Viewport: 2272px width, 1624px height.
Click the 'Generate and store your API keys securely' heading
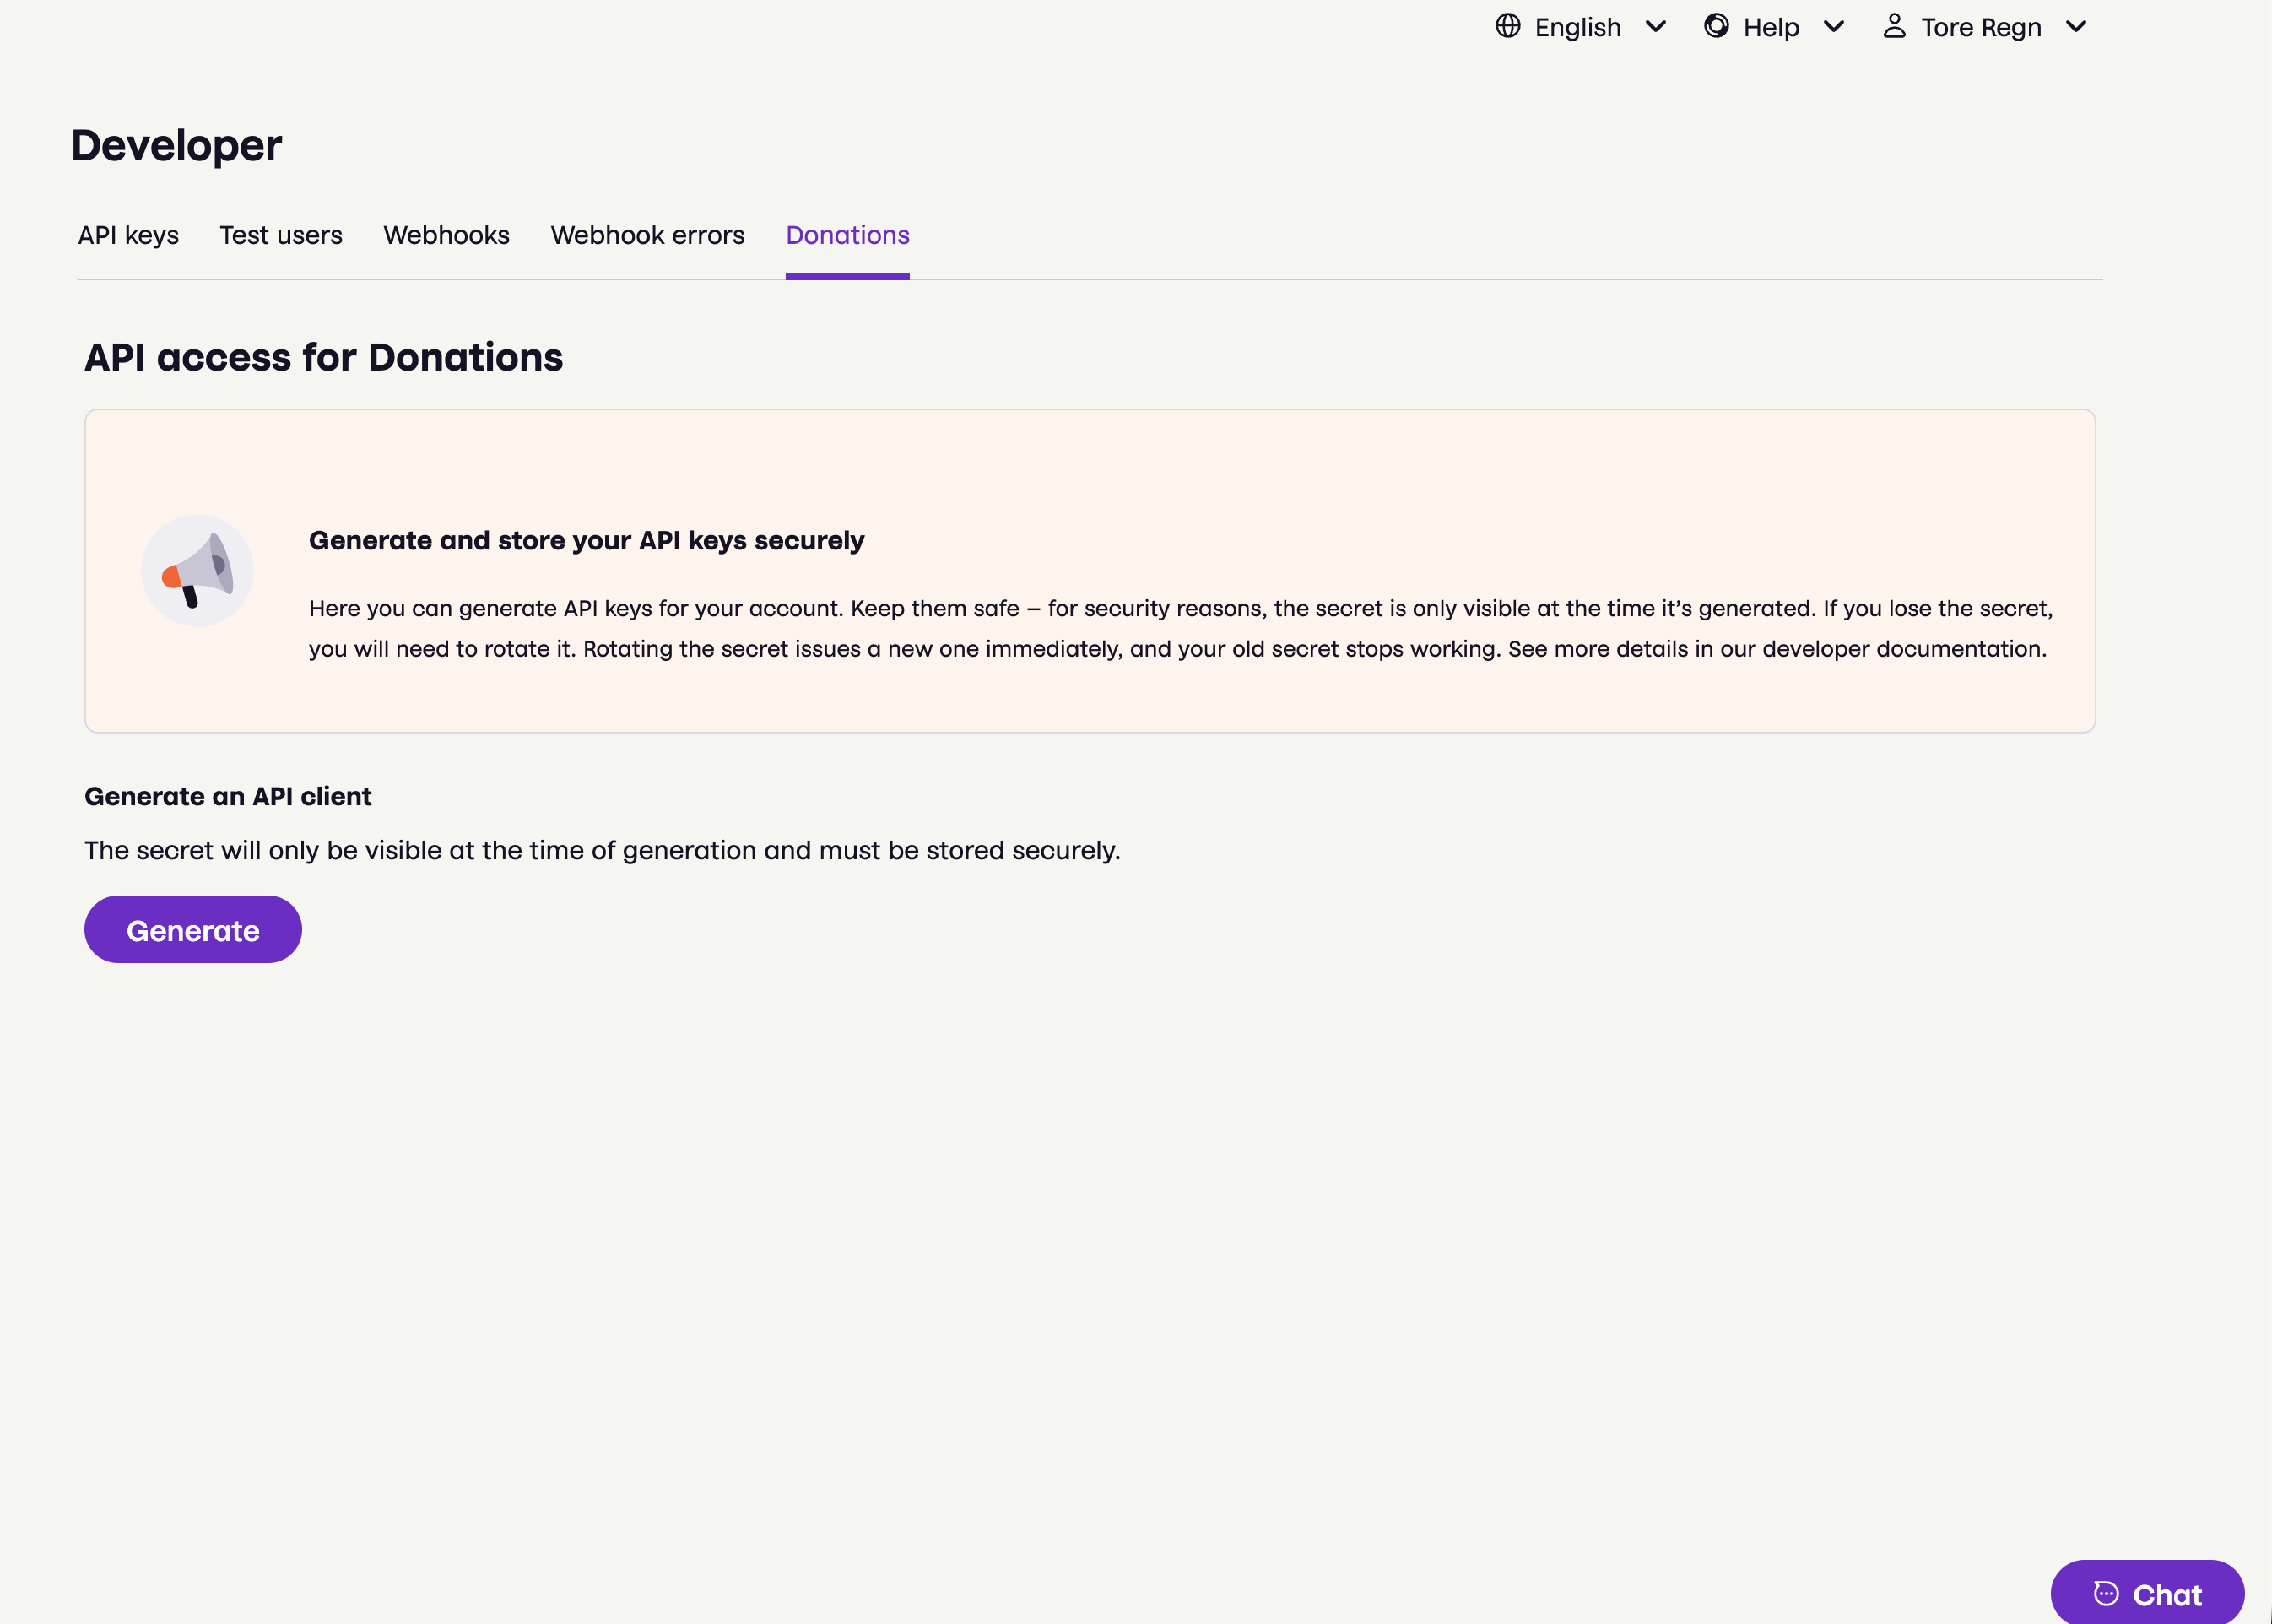[586, 540]
